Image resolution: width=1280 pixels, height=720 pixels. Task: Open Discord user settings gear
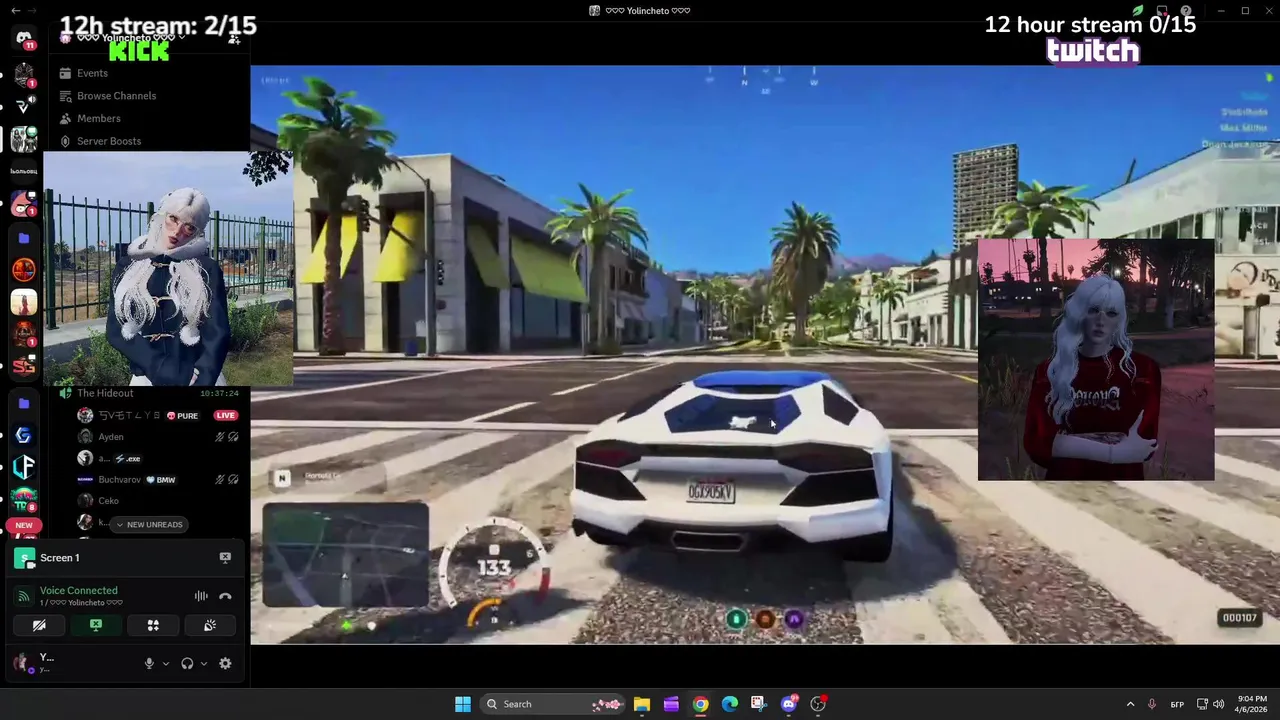click(225, 663)
